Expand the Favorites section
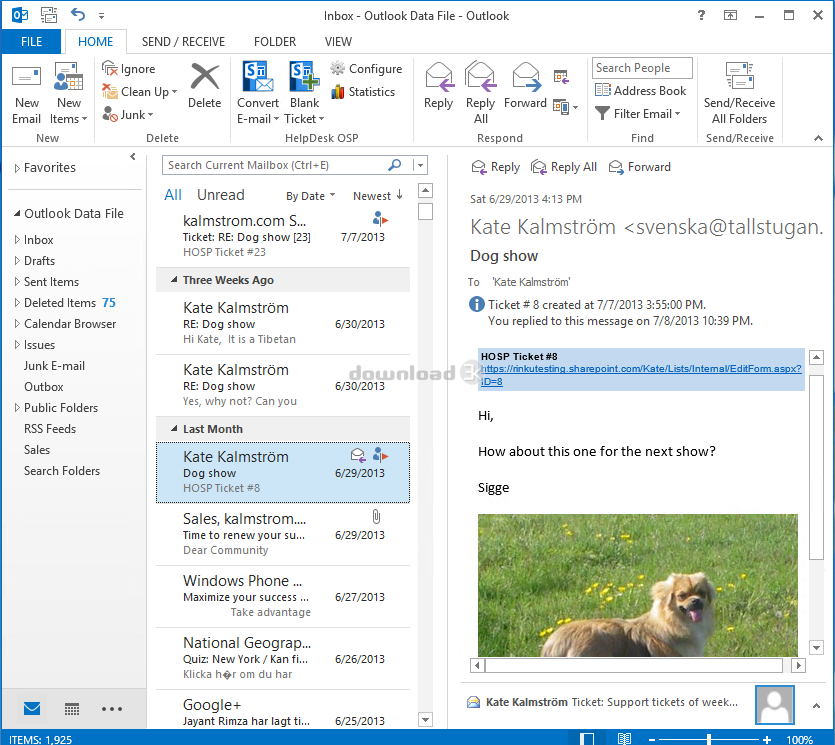835x745 pixels. click(x=17, y=168)
